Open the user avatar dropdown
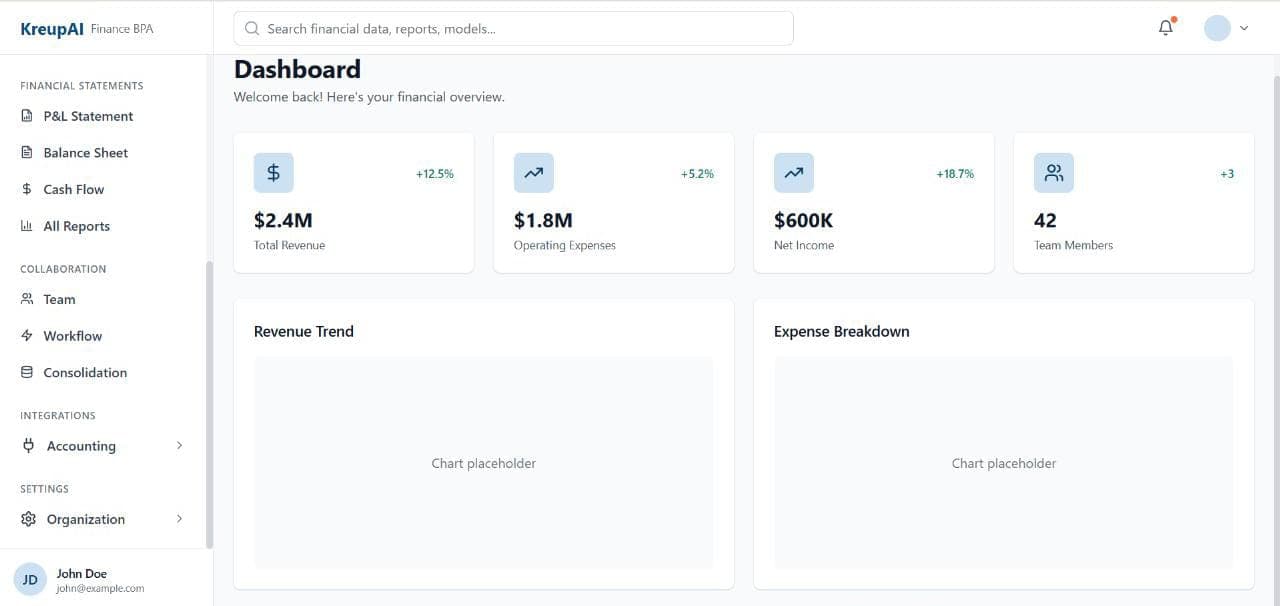This screenshot has height=606, width=1280. 1225,27
